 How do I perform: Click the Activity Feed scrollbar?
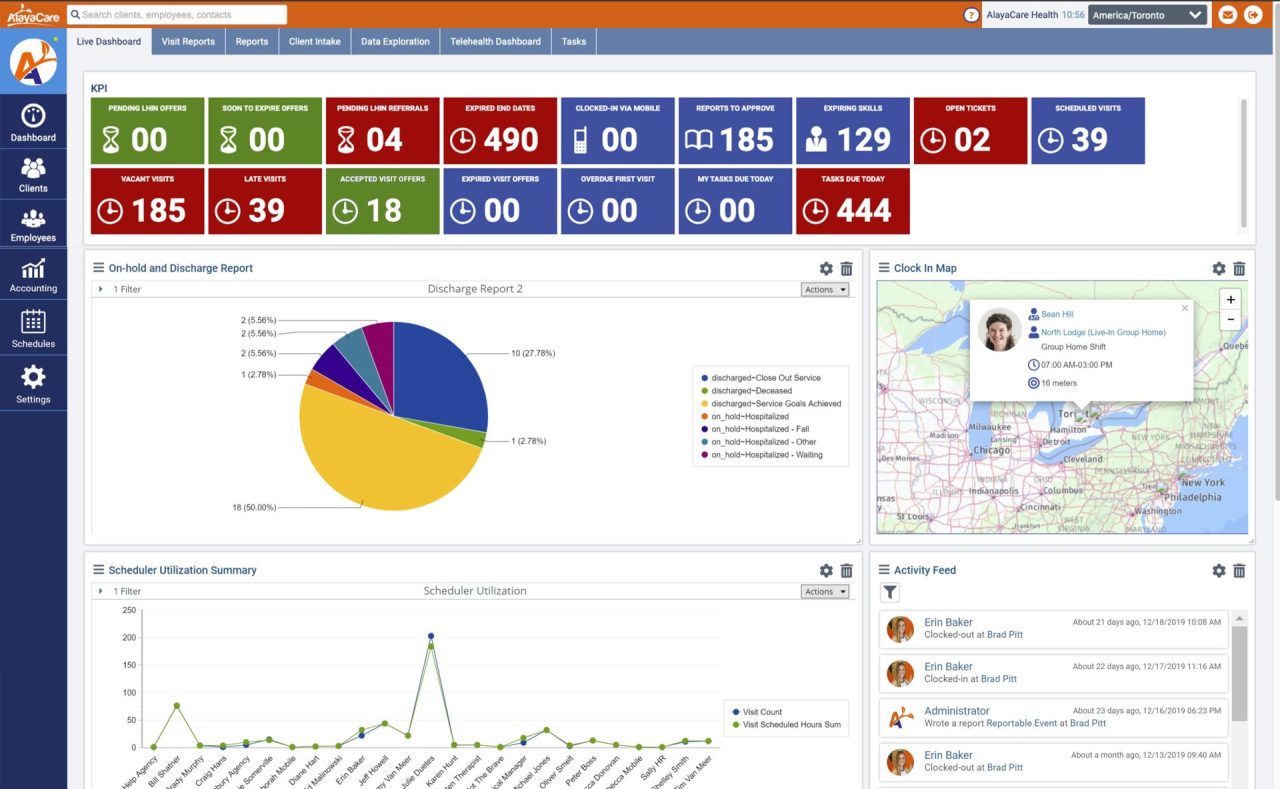1240,673
